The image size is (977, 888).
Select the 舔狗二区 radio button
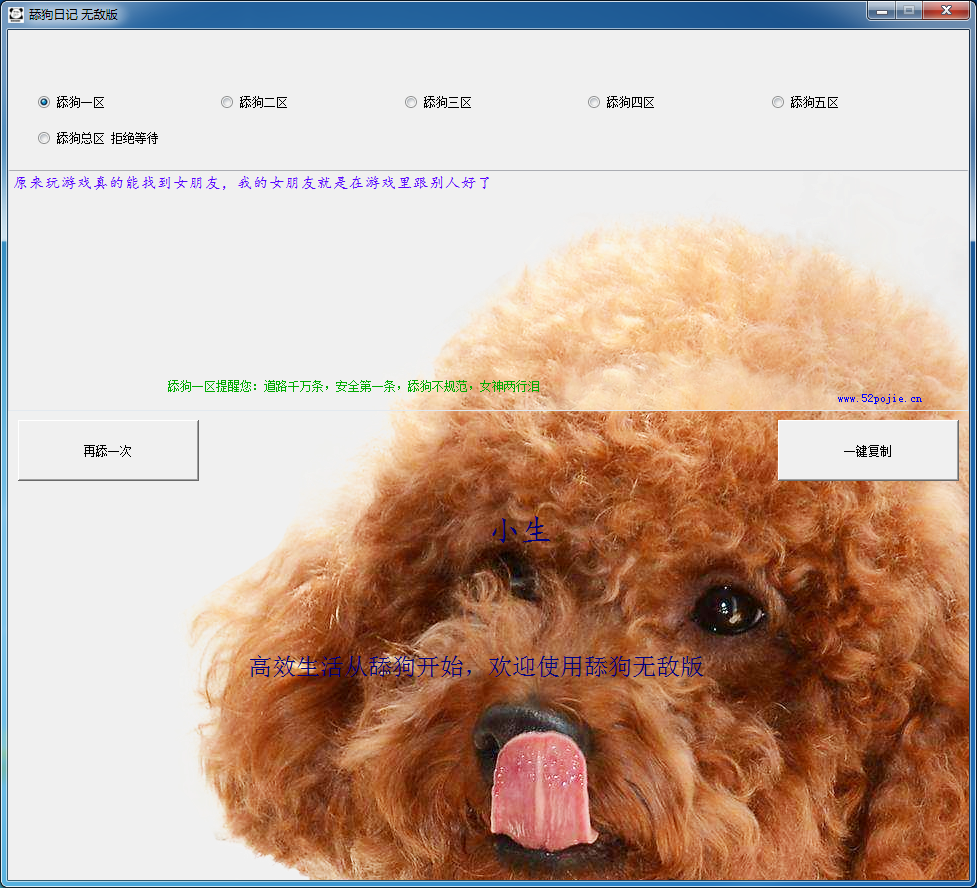254,102
